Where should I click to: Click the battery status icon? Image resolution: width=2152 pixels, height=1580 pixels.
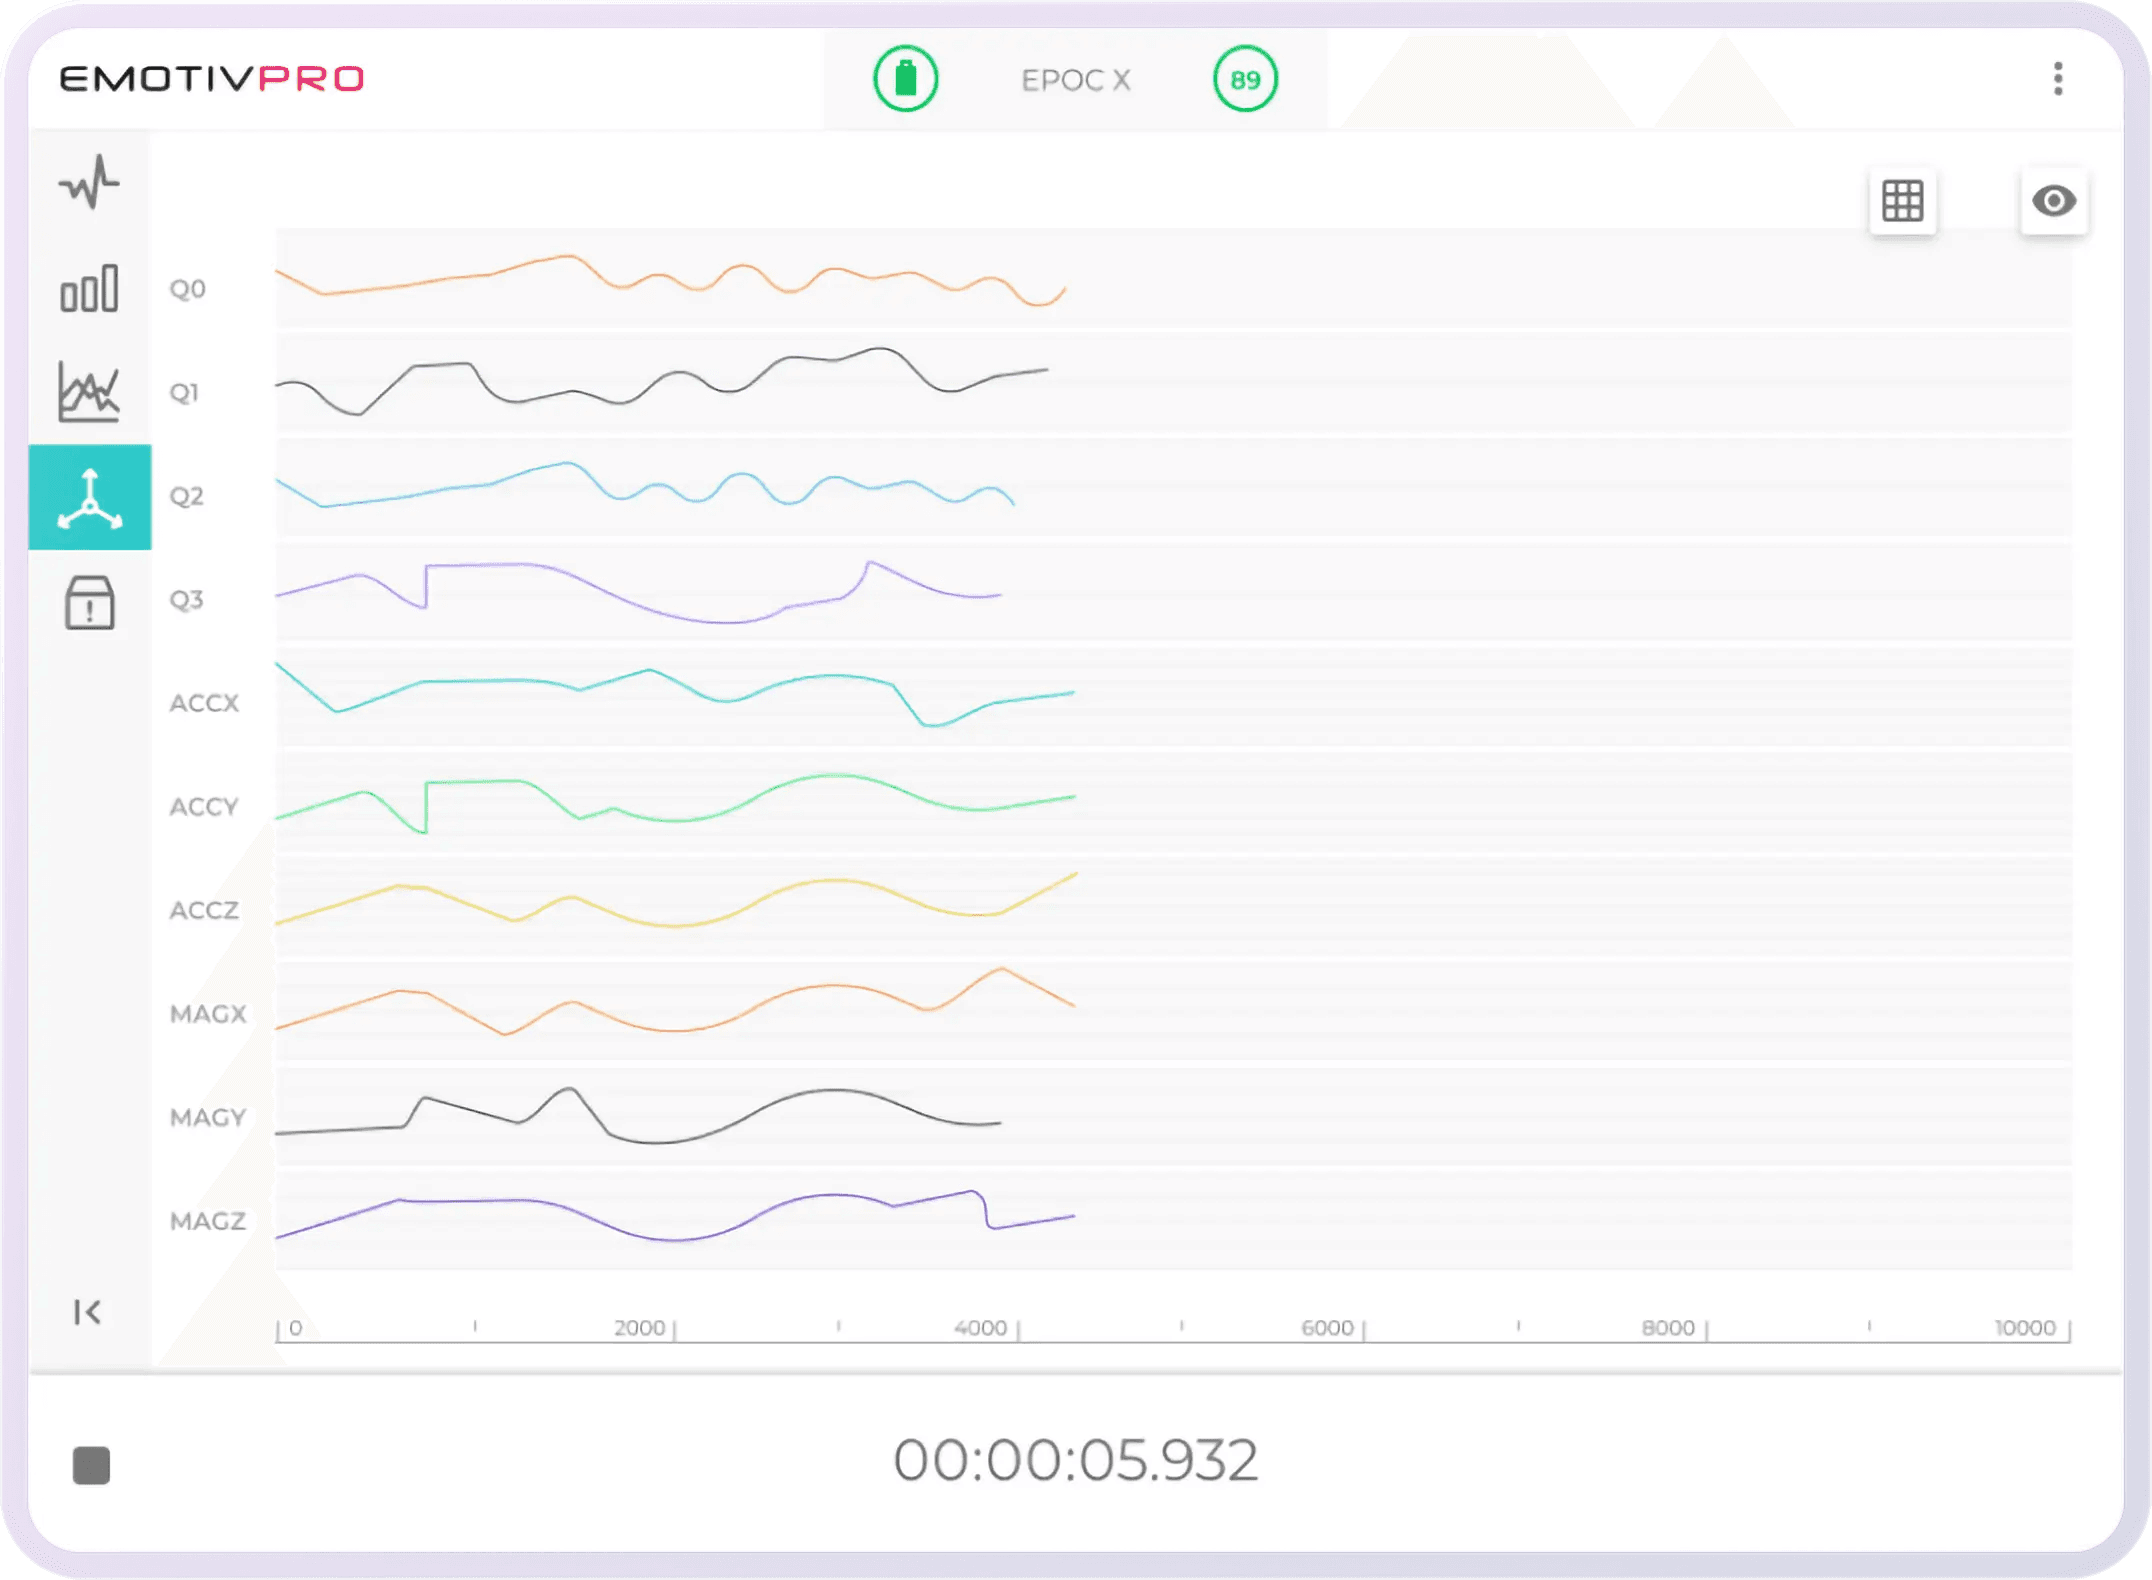coord(905,79)
